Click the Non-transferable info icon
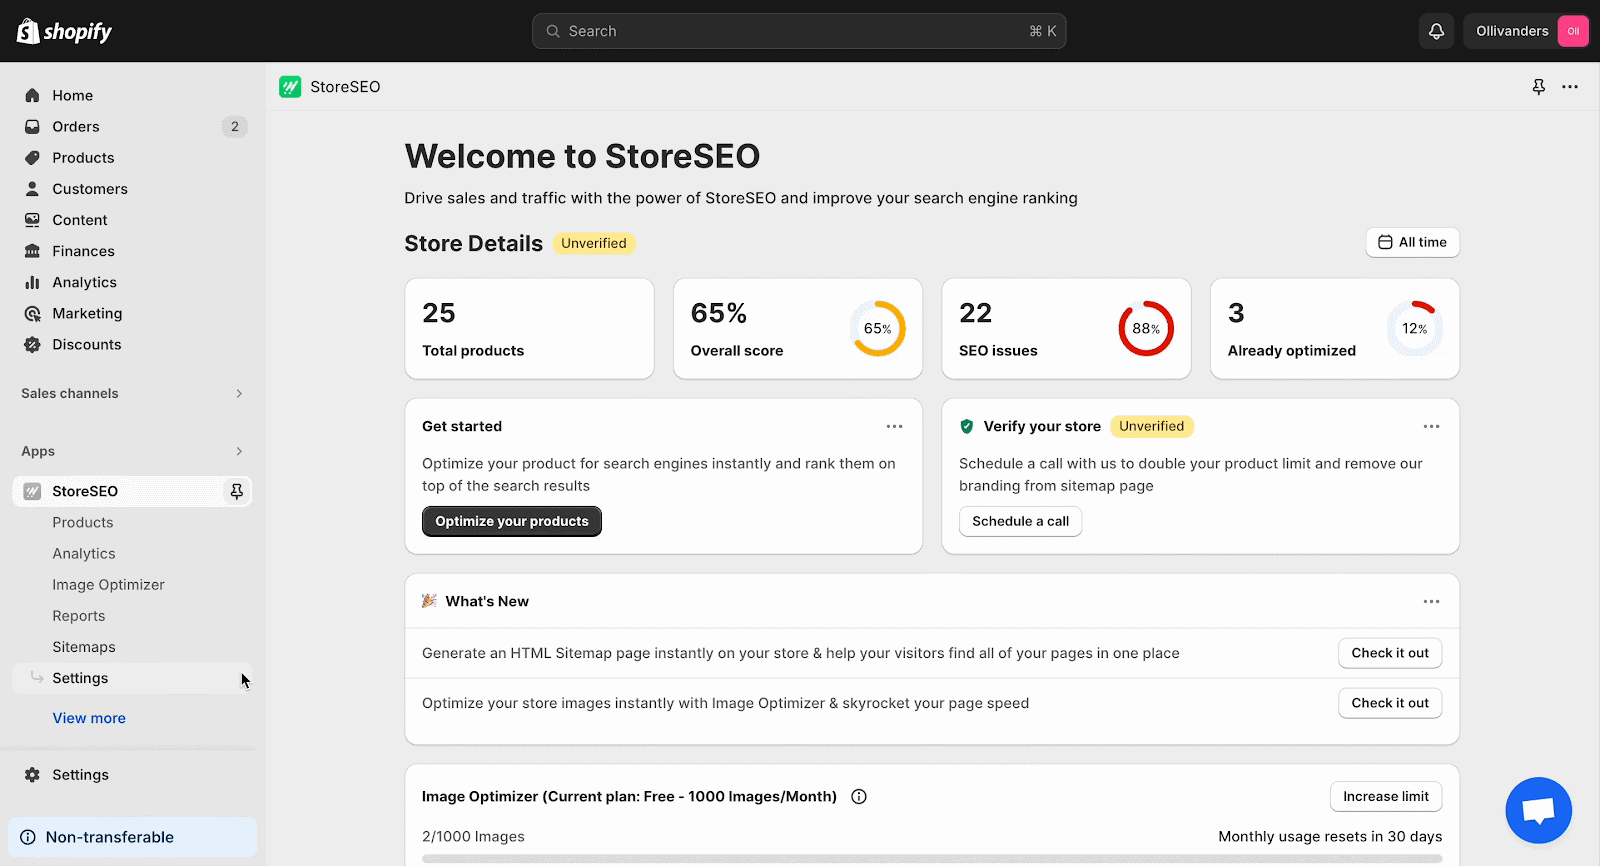 pos(28,837)
